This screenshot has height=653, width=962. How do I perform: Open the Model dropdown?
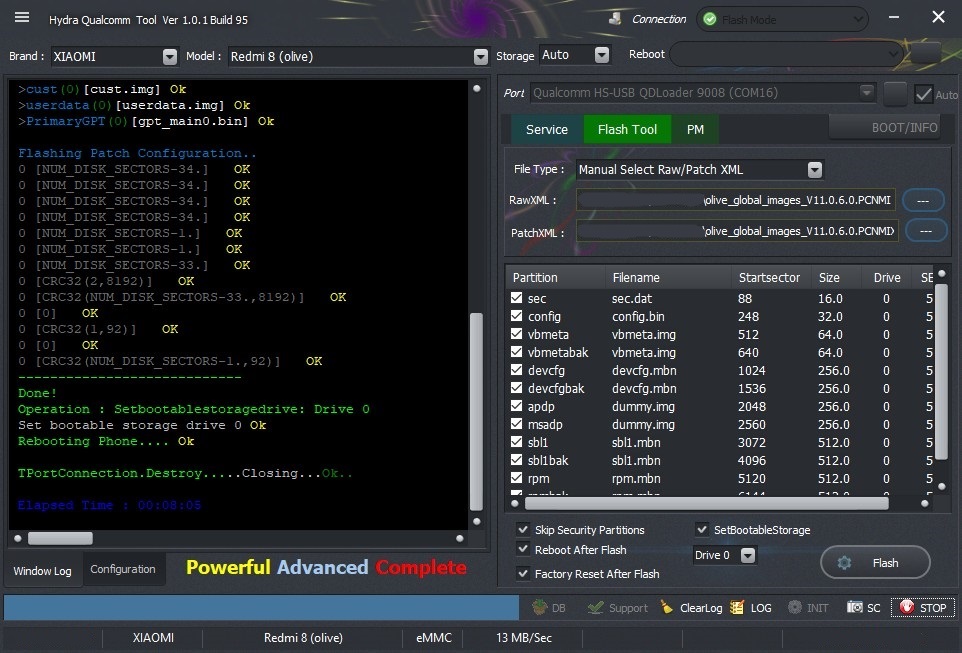481,56
